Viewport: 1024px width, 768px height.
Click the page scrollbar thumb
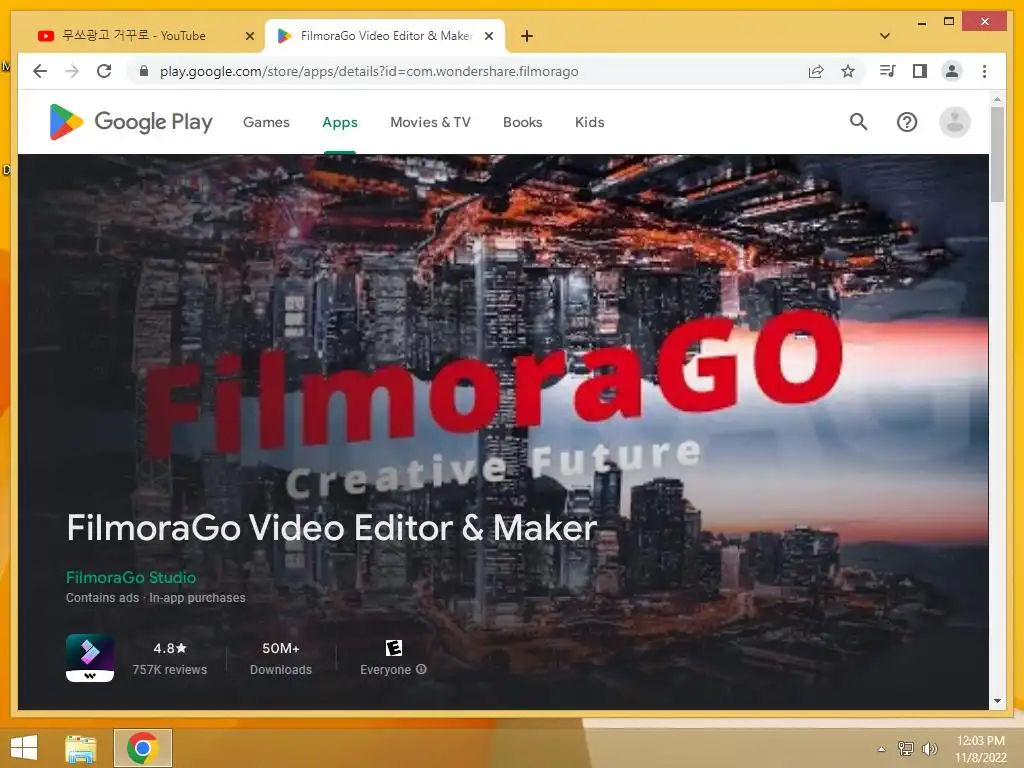pos(997,155)
